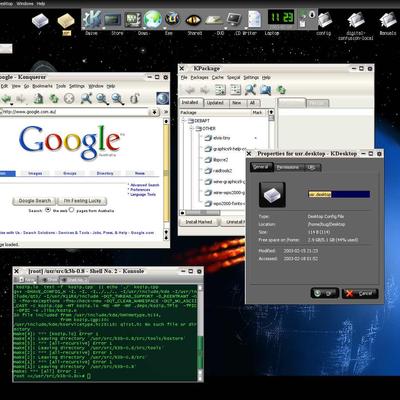Click Install Marked button in KPackage
The image size is (400, 400).
tap(199, 222)
